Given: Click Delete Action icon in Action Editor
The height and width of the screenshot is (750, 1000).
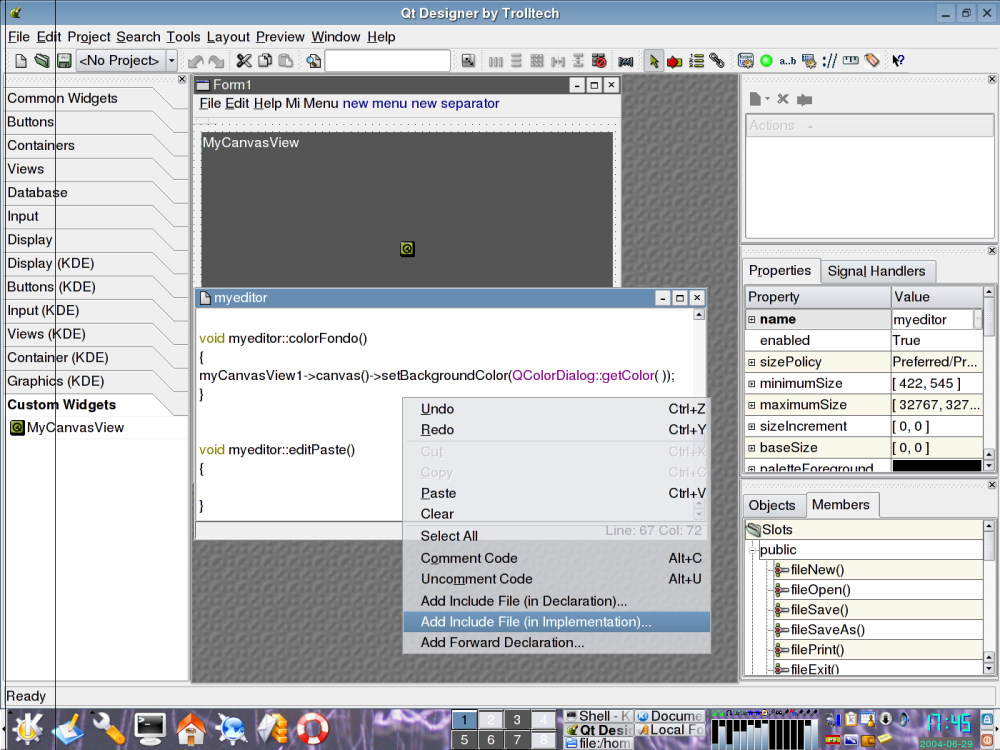Looking at the screenshot, I should (783, 99).
